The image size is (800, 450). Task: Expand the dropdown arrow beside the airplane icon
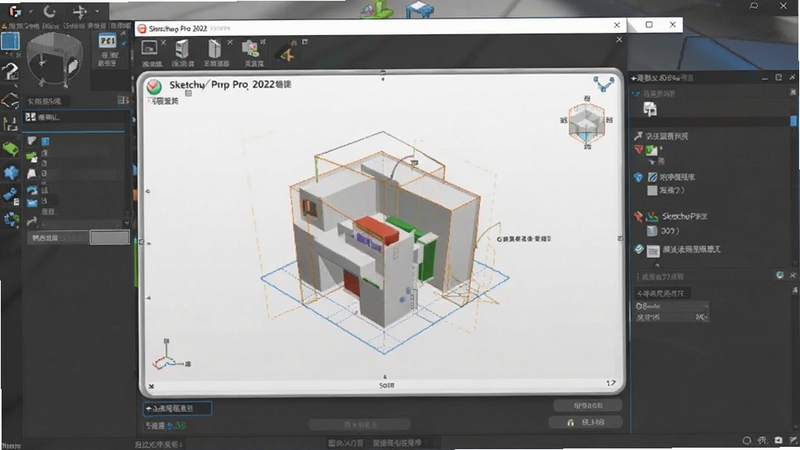click(97, 11)
